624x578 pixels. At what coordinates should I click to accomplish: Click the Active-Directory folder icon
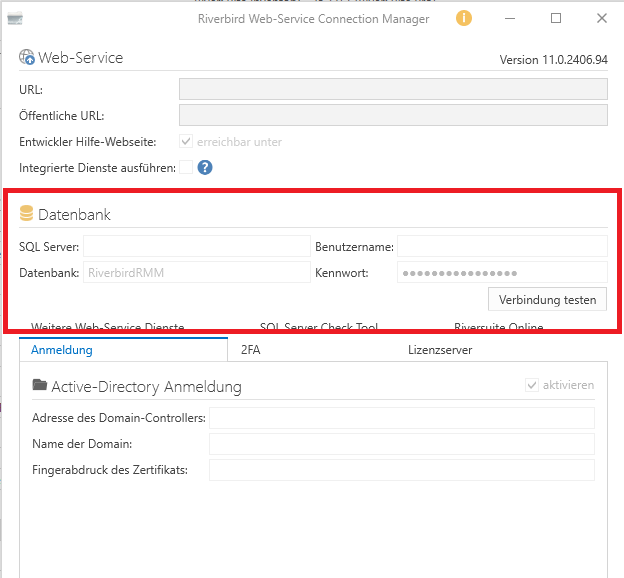(x=40, y=386)
